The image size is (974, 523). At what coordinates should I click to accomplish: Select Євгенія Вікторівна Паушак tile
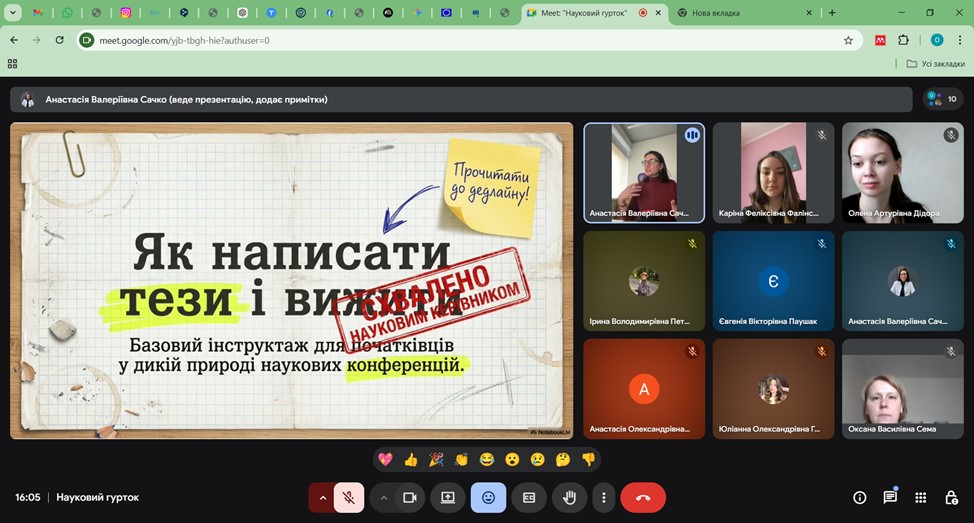[773, 281]
